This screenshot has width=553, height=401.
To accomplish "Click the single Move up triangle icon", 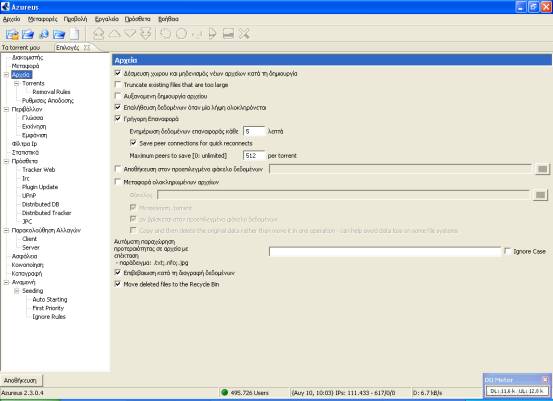I will point(114,34).
